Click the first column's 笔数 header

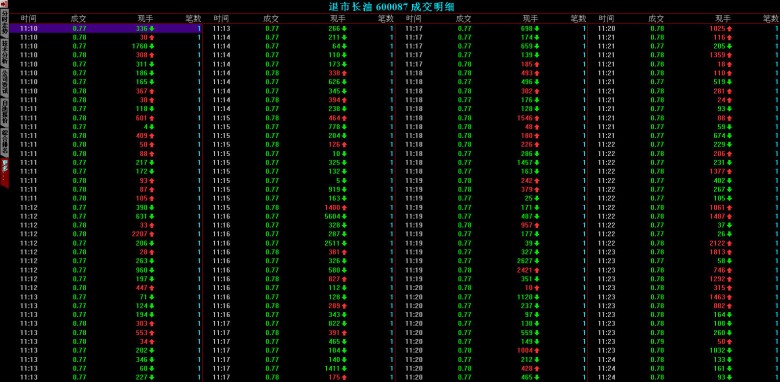click(x=194, y=18)
